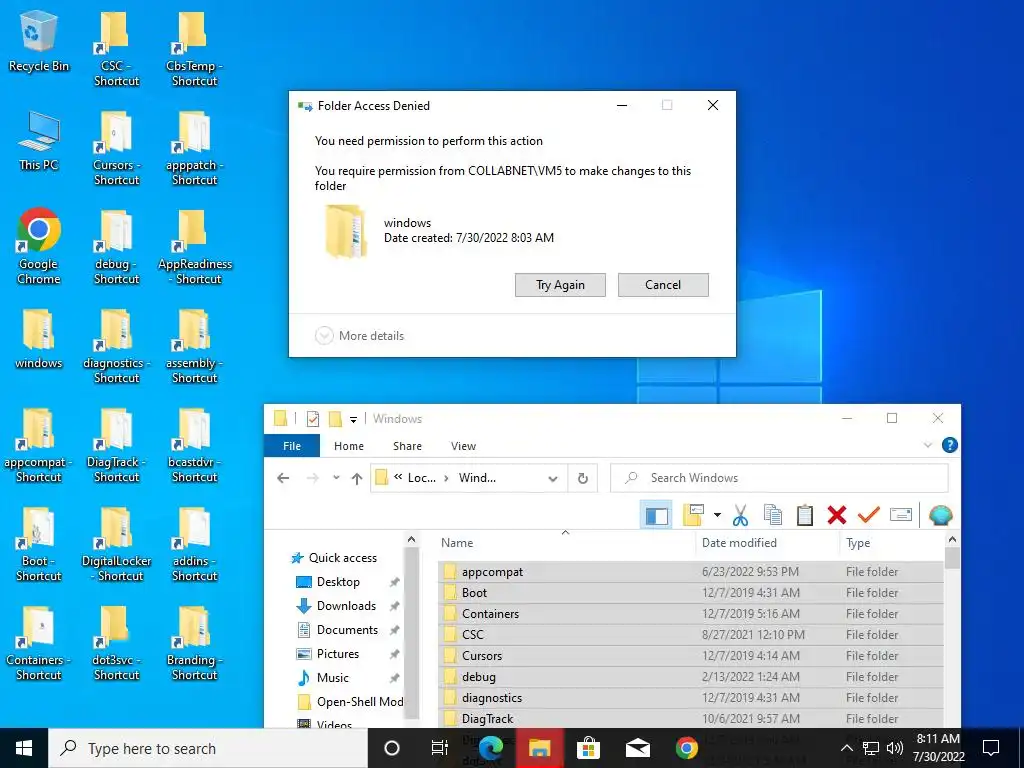The image size is (1024, 768).
Task: Click the orange checkmark Properties icon
Action: [869, 515]
